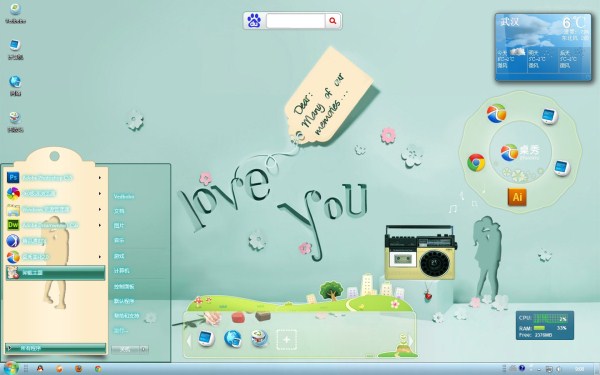
Task: Open 音乐 (Music) in the Start menu
Action: [x=119, y=240]
